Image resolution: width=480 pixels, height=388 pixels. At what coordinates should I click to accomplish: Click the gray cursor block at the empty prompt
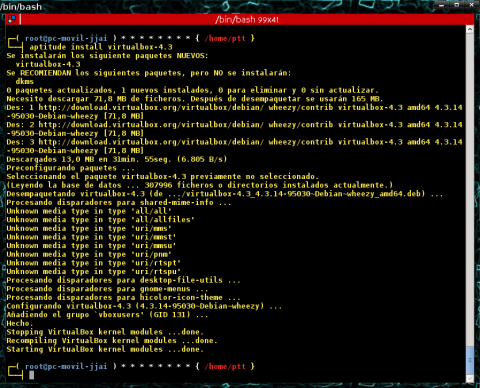tap(32, 375)
